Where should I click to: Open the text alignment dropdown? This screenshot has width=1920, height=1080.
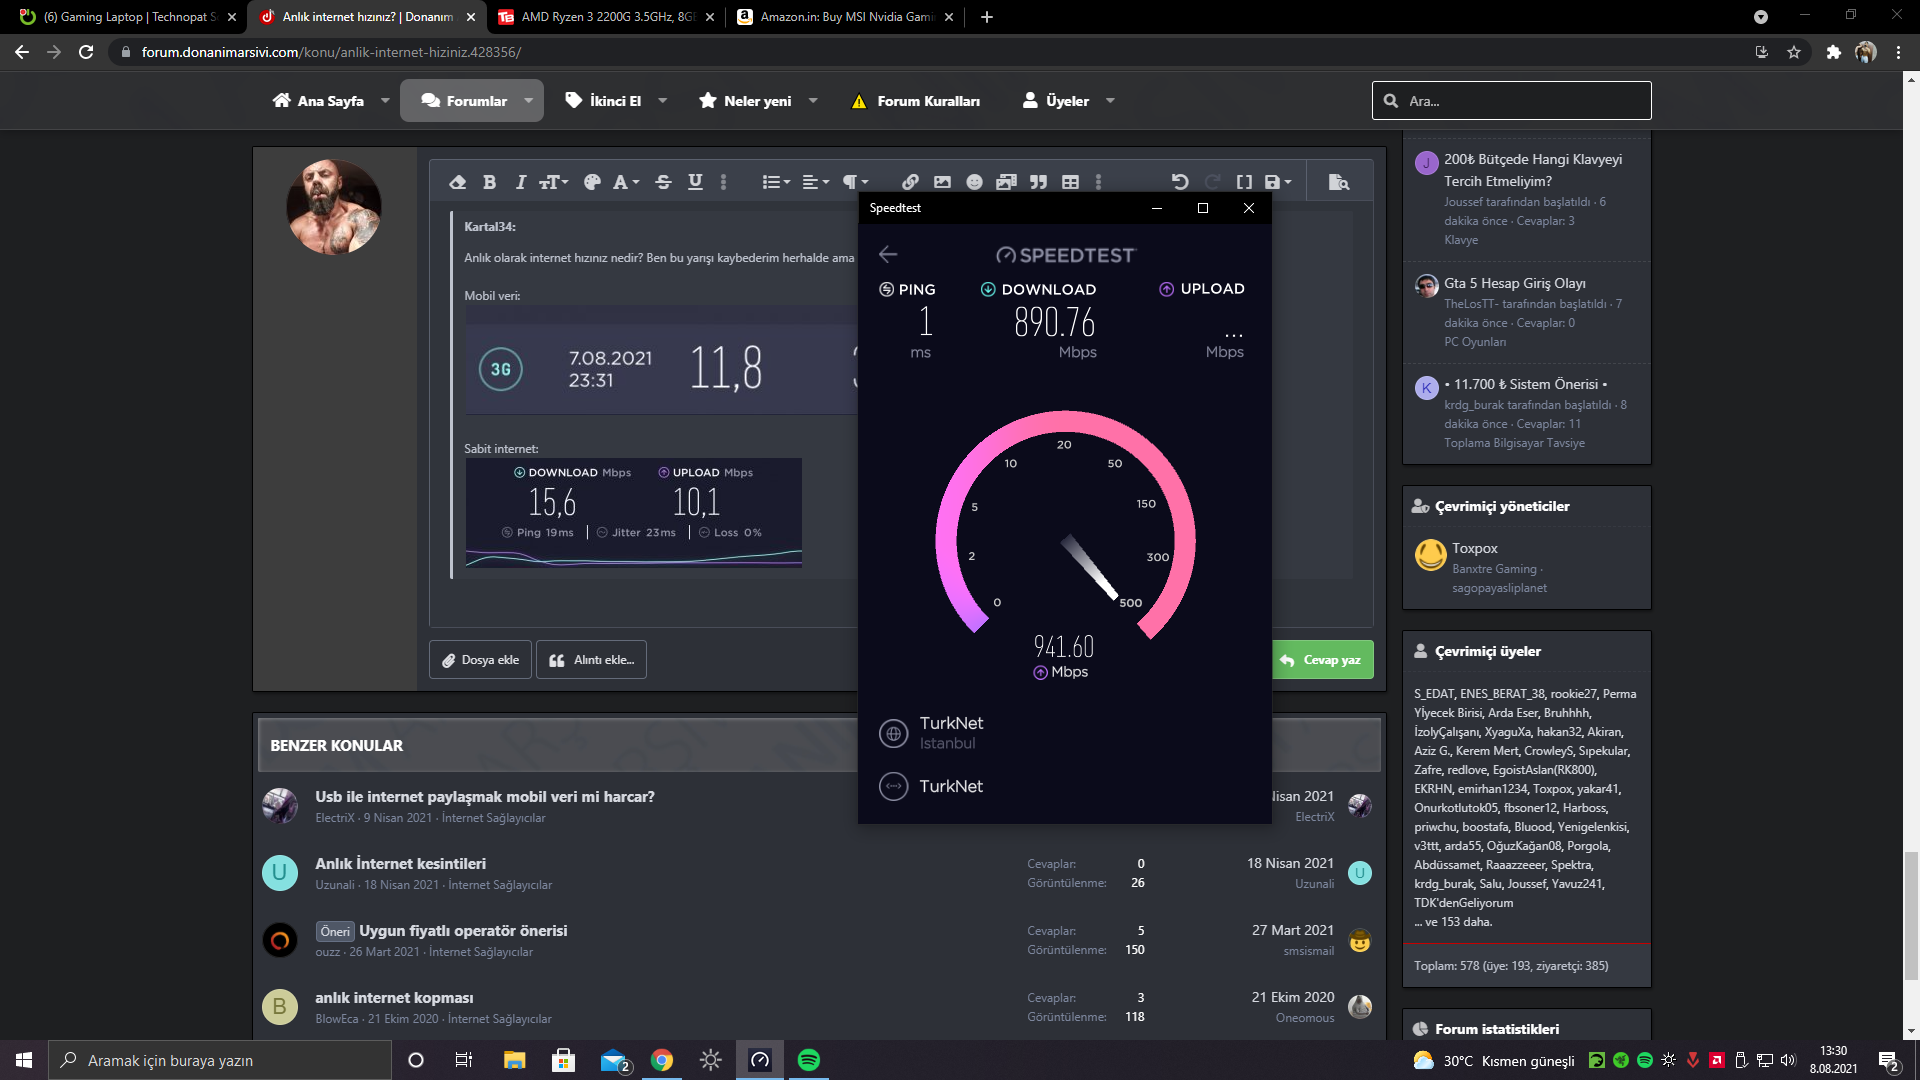tap(816, 182)
